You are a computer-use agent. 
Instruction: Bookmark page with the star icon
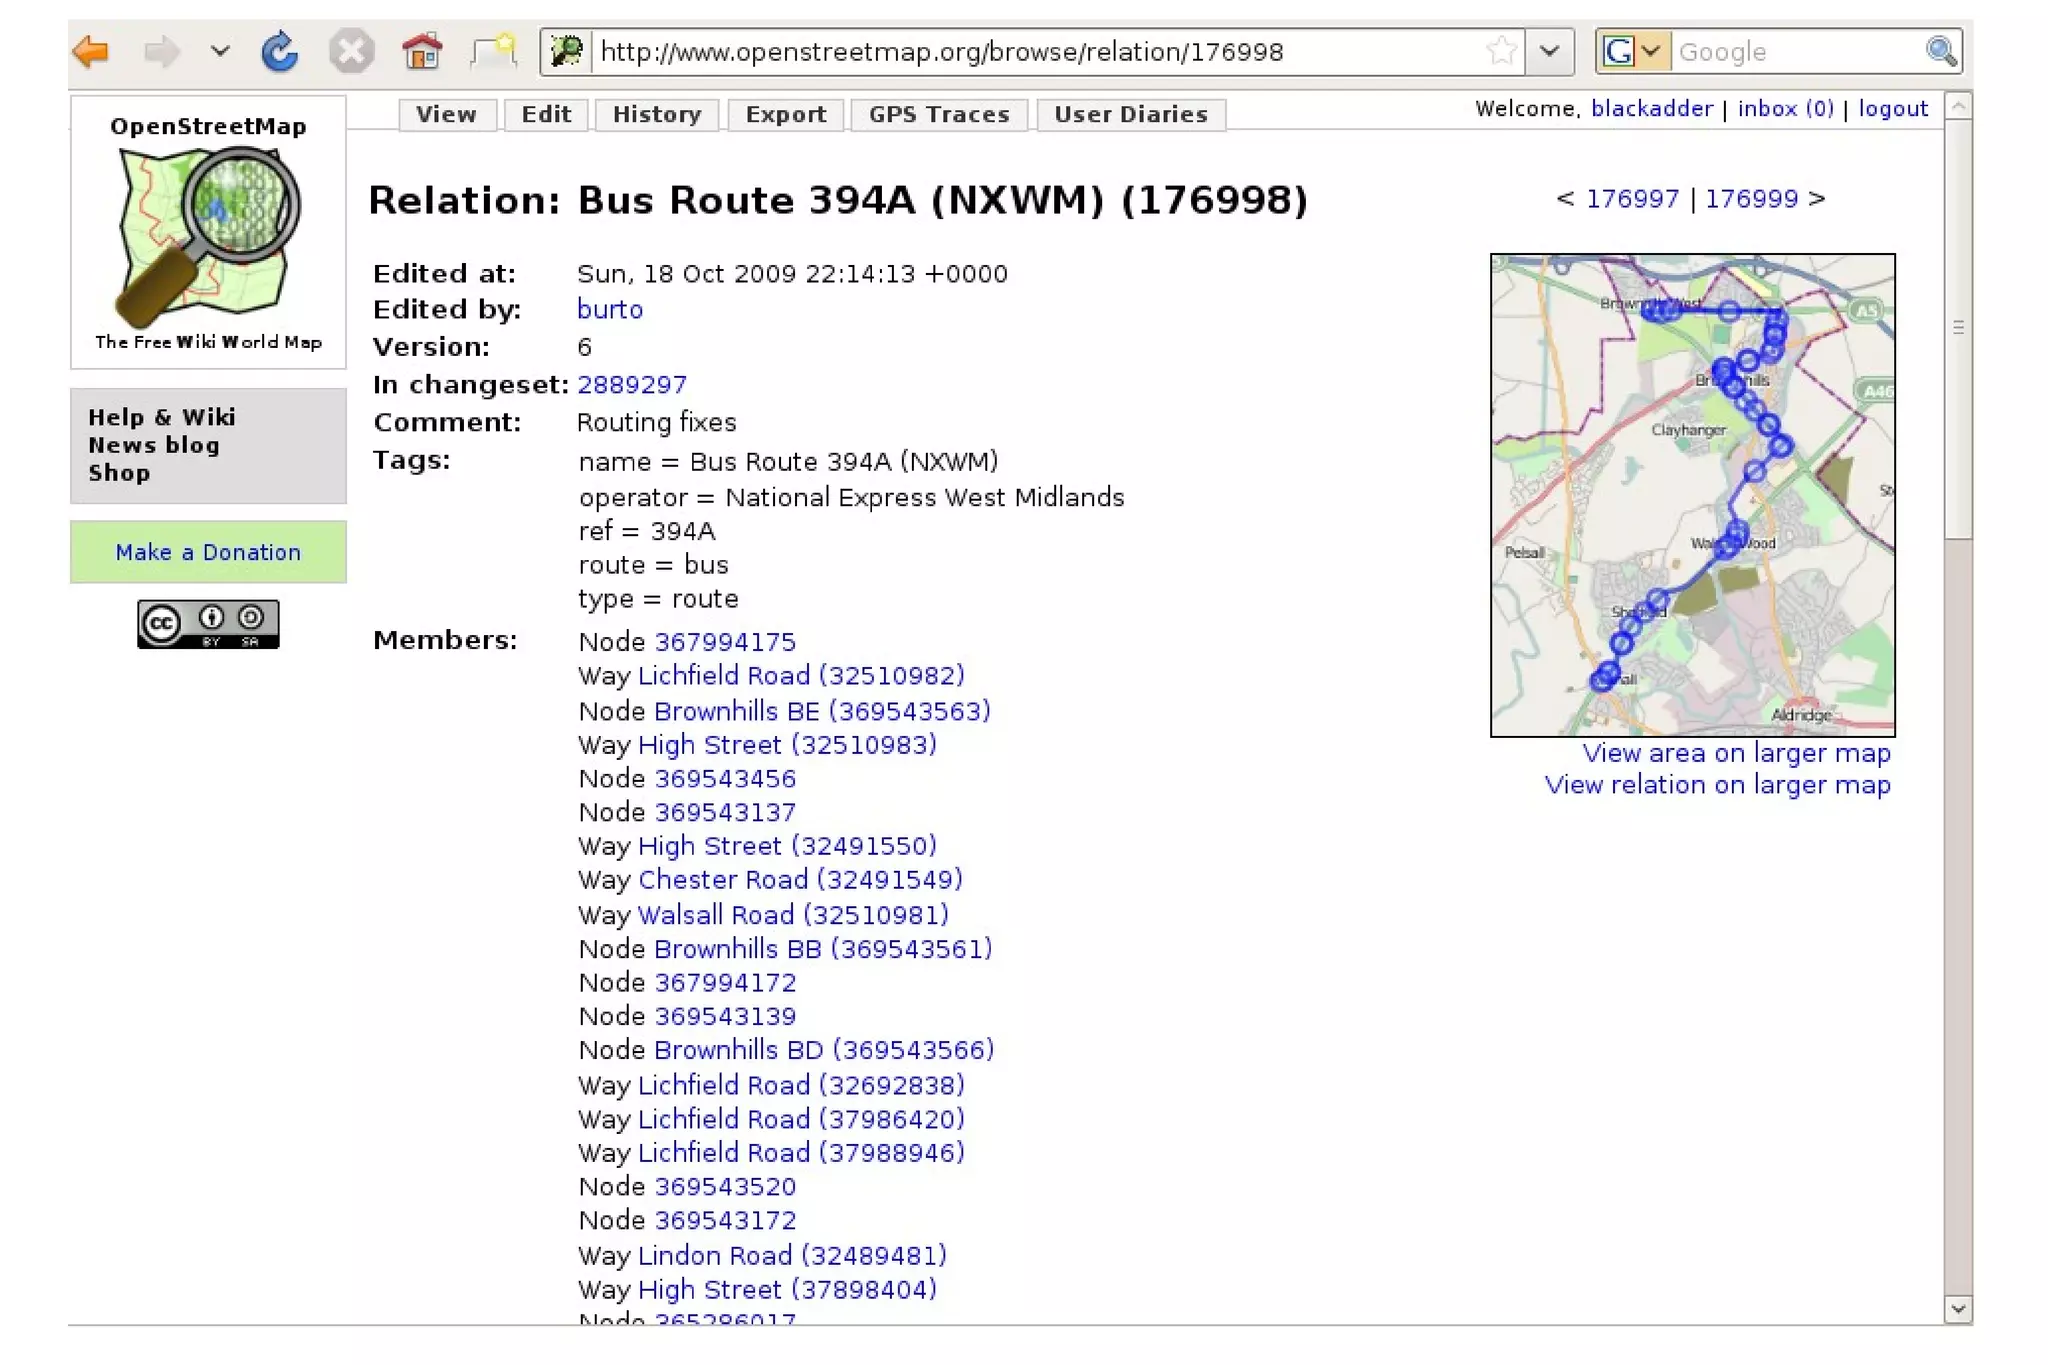coord(1500,51)
